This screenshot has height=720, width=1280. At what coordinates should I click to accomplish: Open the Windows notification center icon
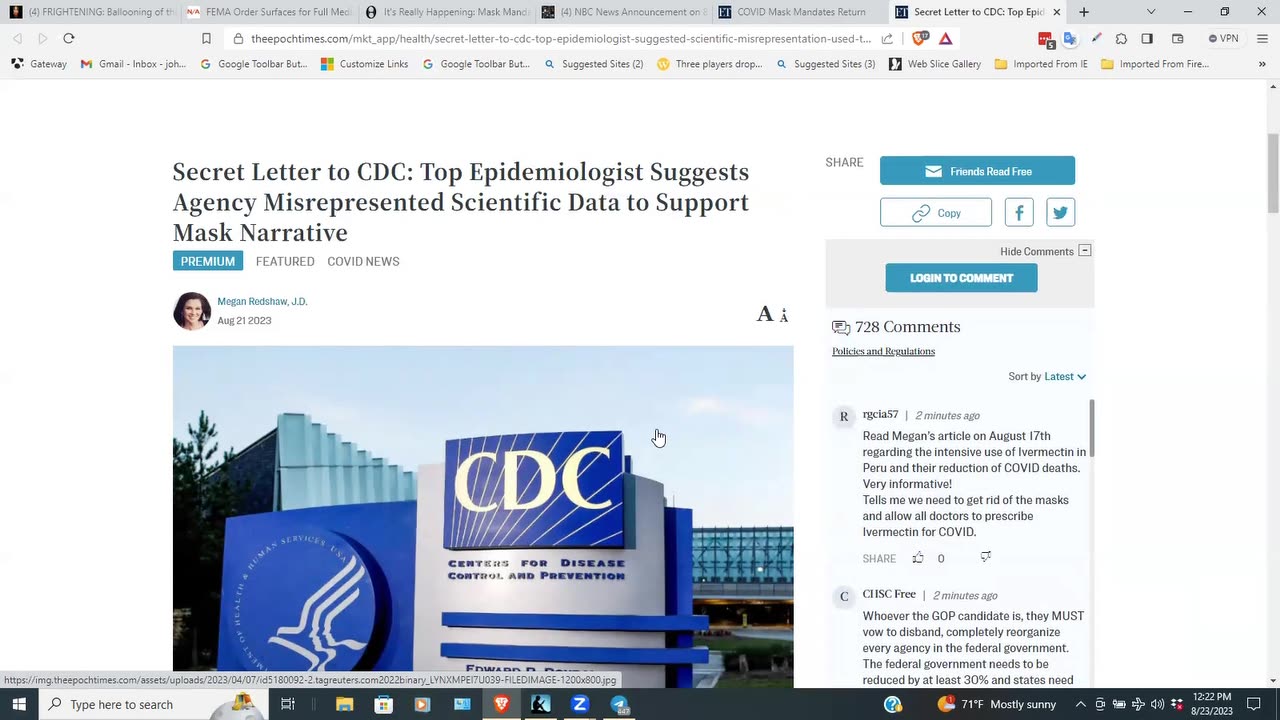[x=1254, y=704]
